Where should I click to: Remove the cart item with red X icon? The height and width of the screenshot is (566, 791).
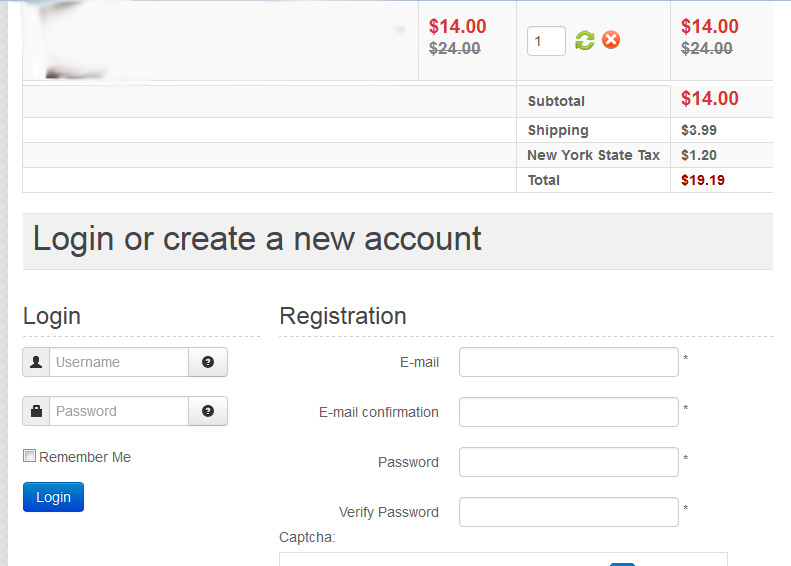611,40
